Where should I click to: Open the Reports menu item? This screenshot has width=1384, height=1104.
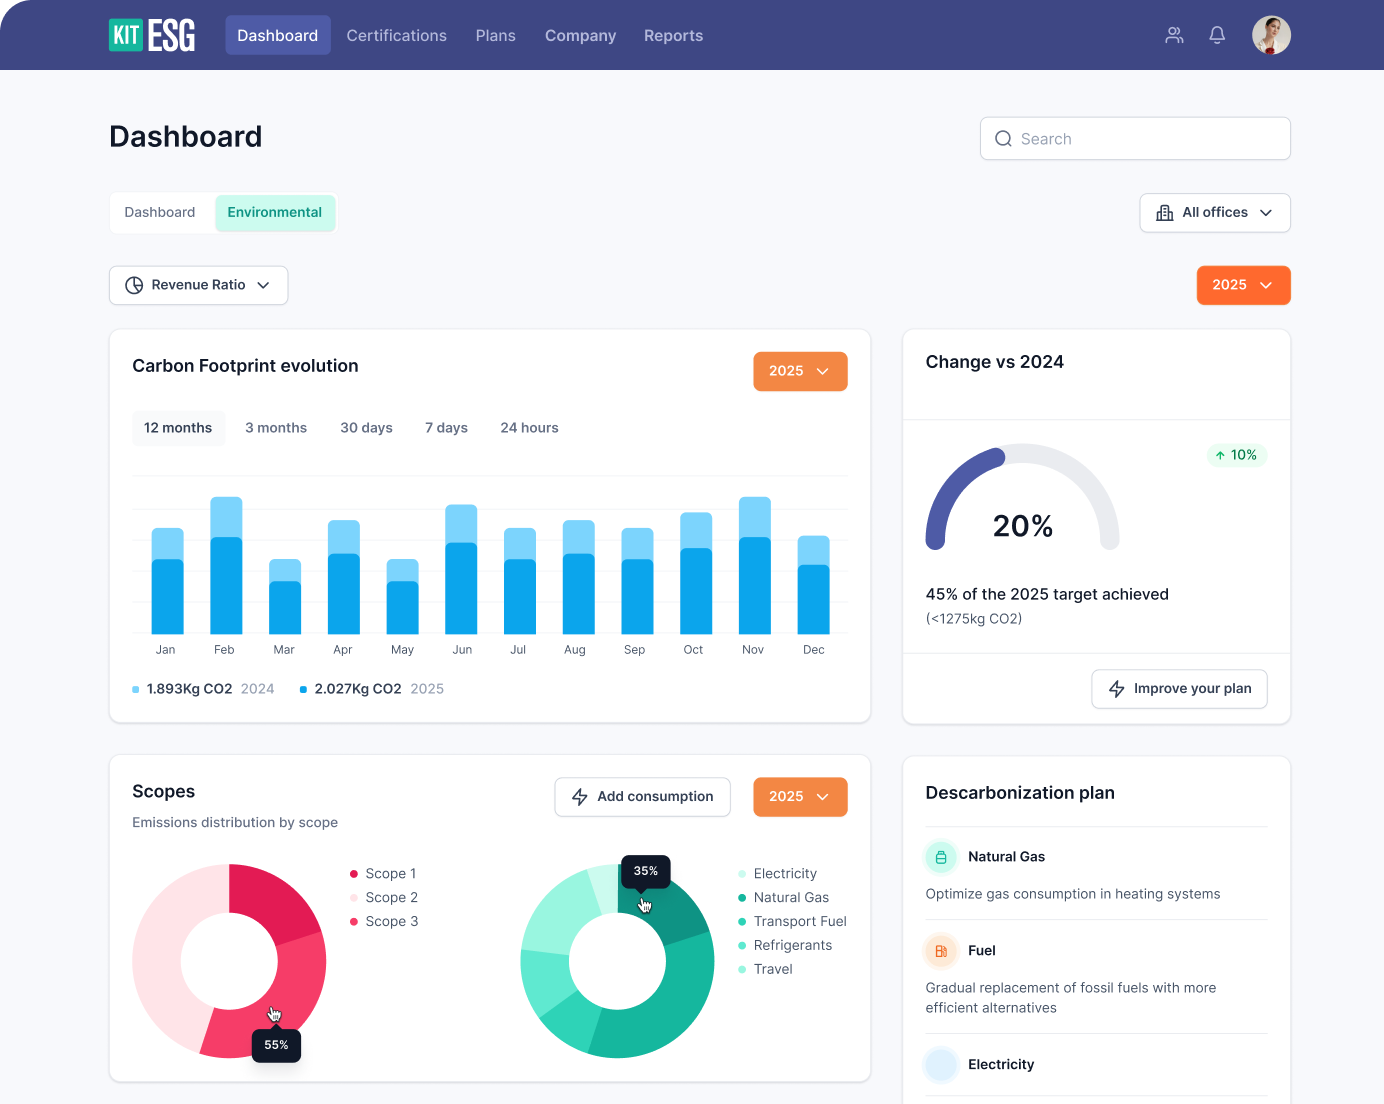click(x=673, y=36)
